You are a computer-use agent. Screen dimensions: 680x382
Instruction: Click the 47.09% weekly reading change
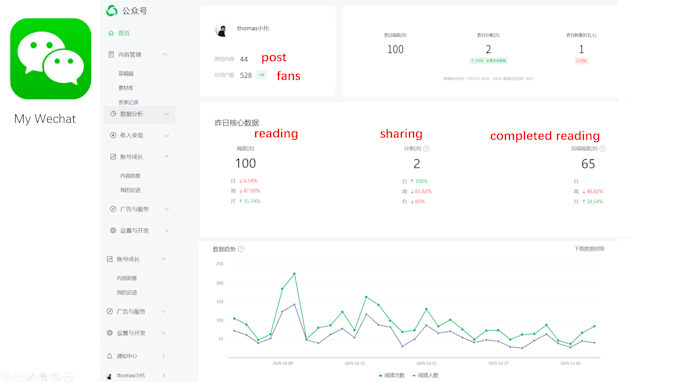pos(249,191)
